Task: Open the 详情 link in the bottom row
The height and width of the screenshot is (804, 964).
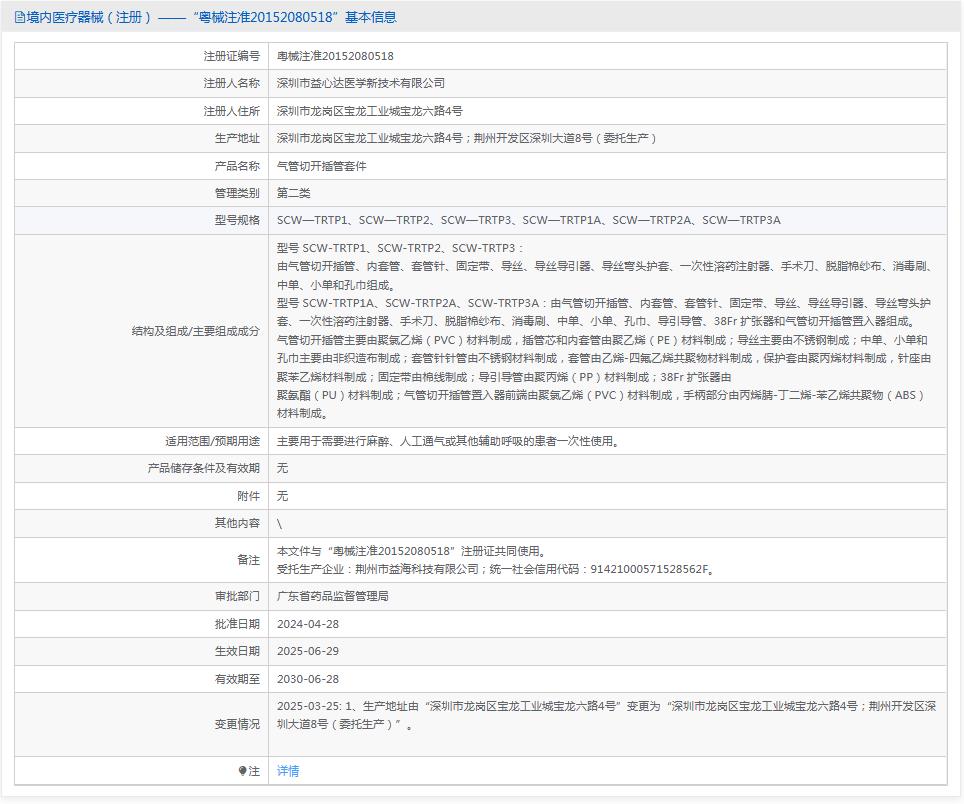Action: 288,771
